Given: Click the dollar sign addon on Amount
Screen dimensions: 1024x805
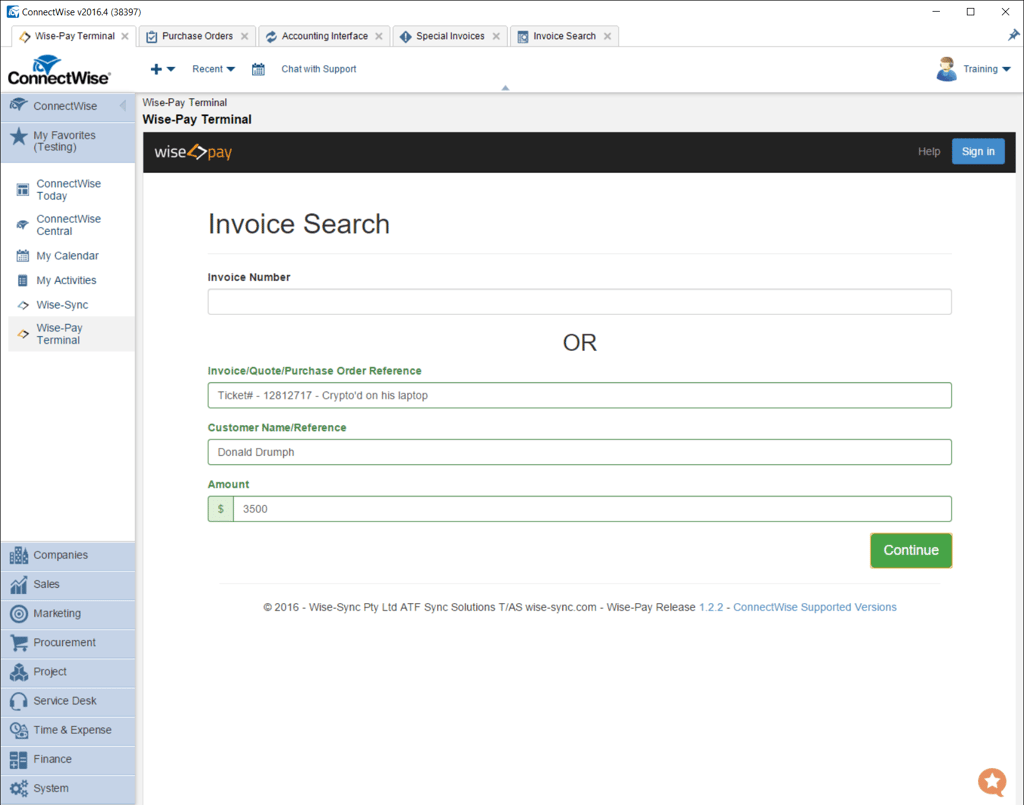Looking at the screenshot, I should pos(221,509).
